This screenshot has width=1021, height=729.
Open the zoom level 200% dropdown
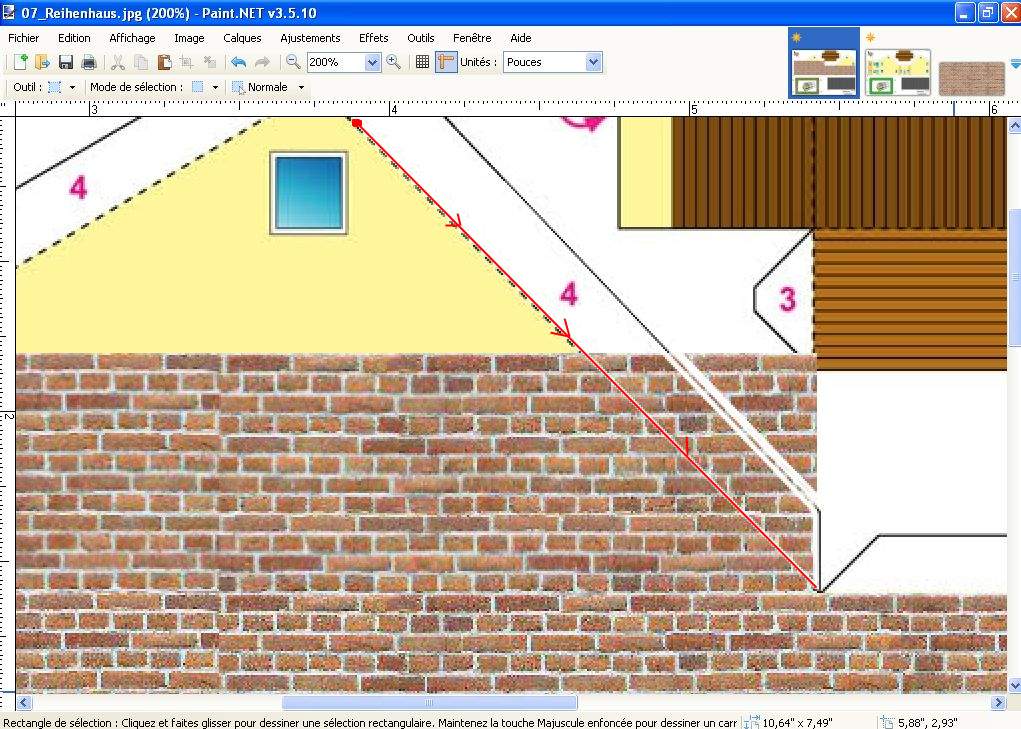[x=373, y=62]
